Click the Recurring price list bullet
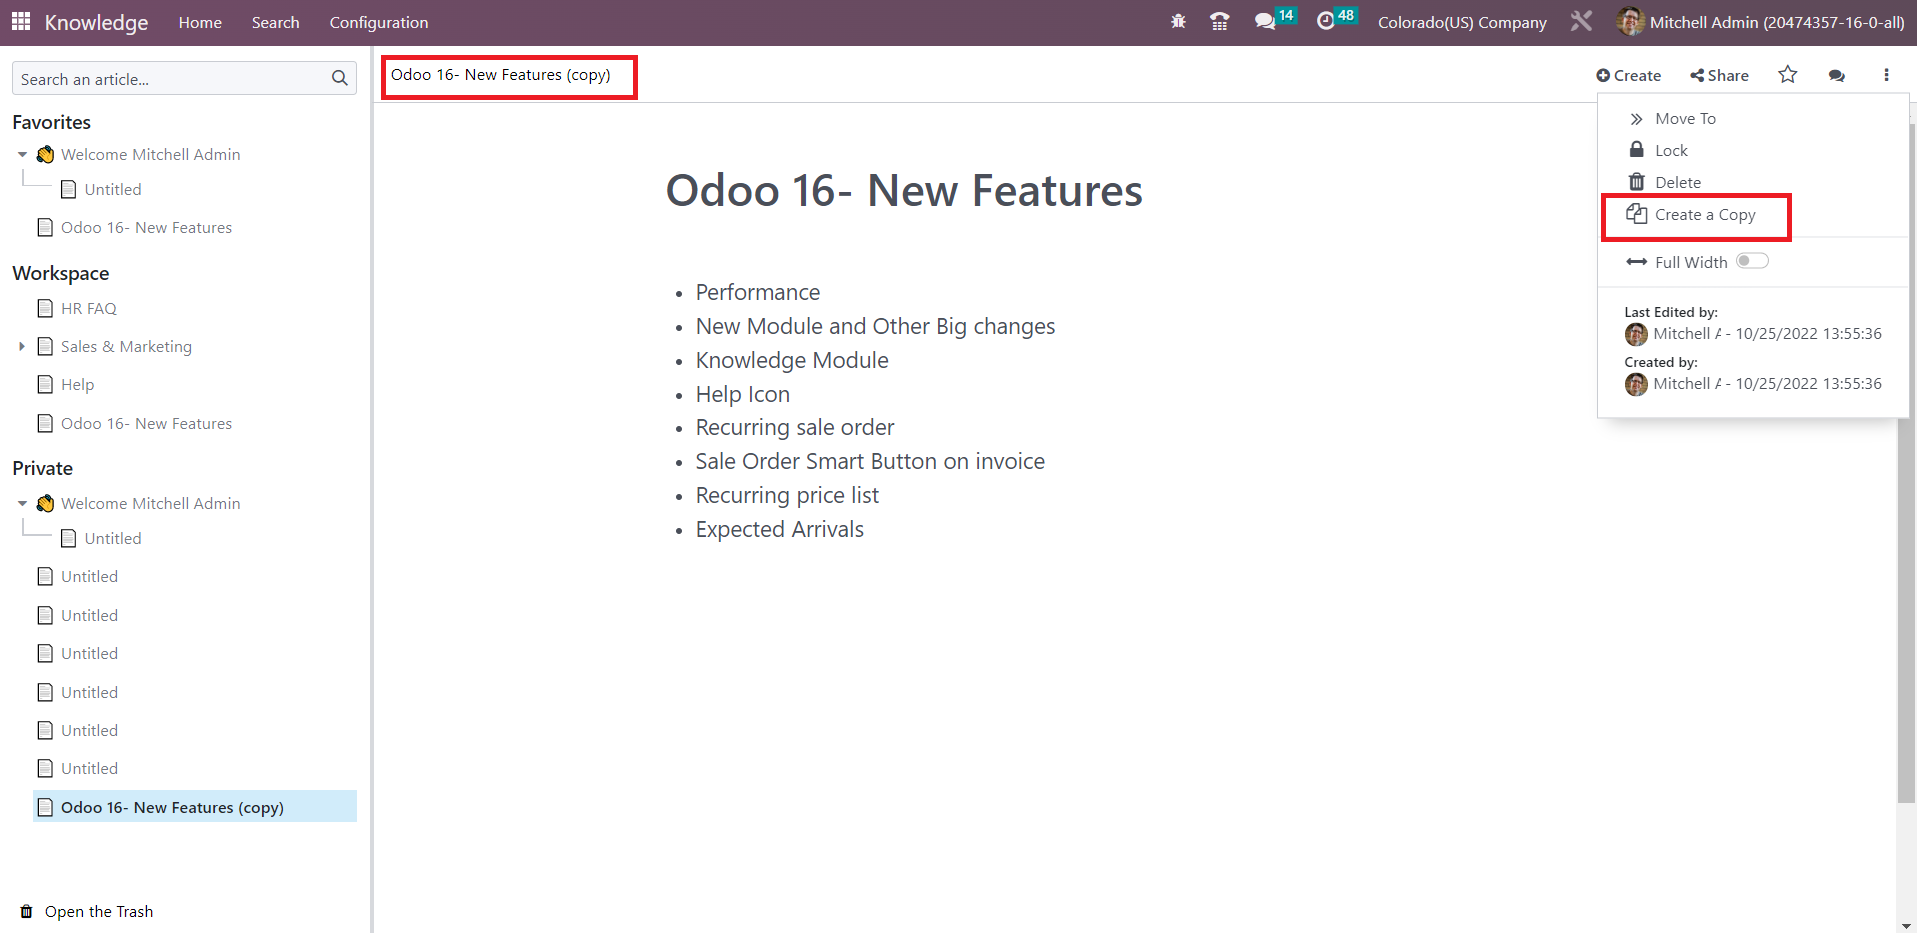Viewport: 1917px width, 933px height. [x=787, y=495]
